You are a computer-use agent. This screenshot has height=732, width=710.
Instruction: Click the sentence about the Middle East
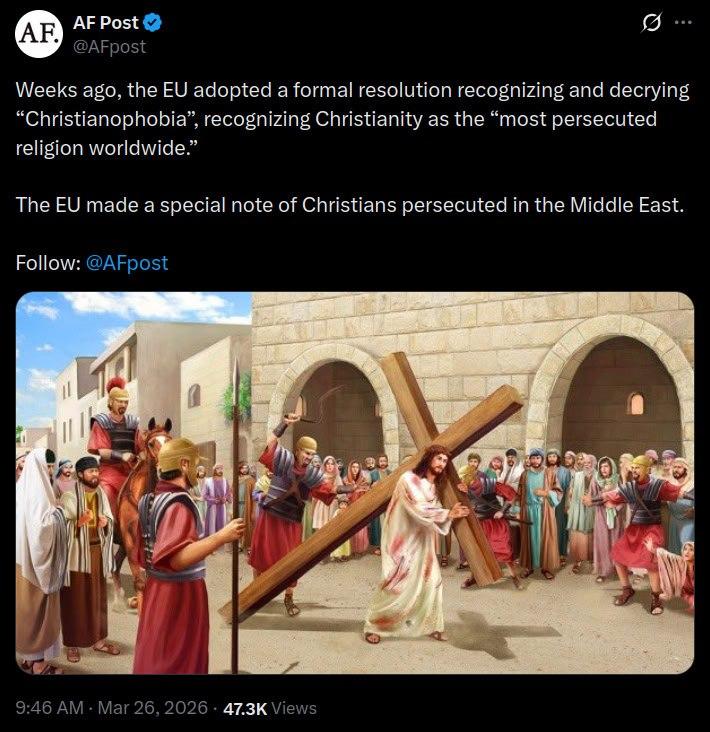(x=348, y=205)
